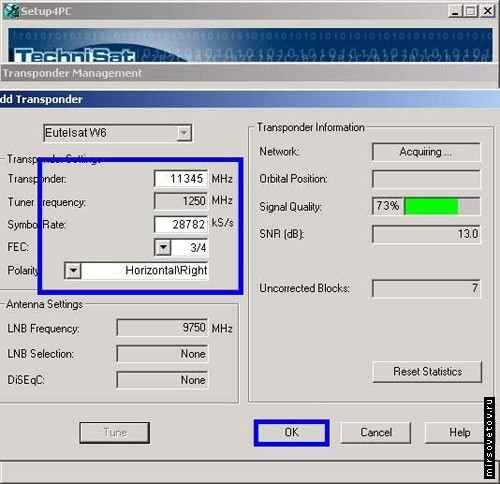Image resolution: width=500 pixels, height=484 pixels.
Task: Maximize the Setup4PC window
Action: coord(471,11)
